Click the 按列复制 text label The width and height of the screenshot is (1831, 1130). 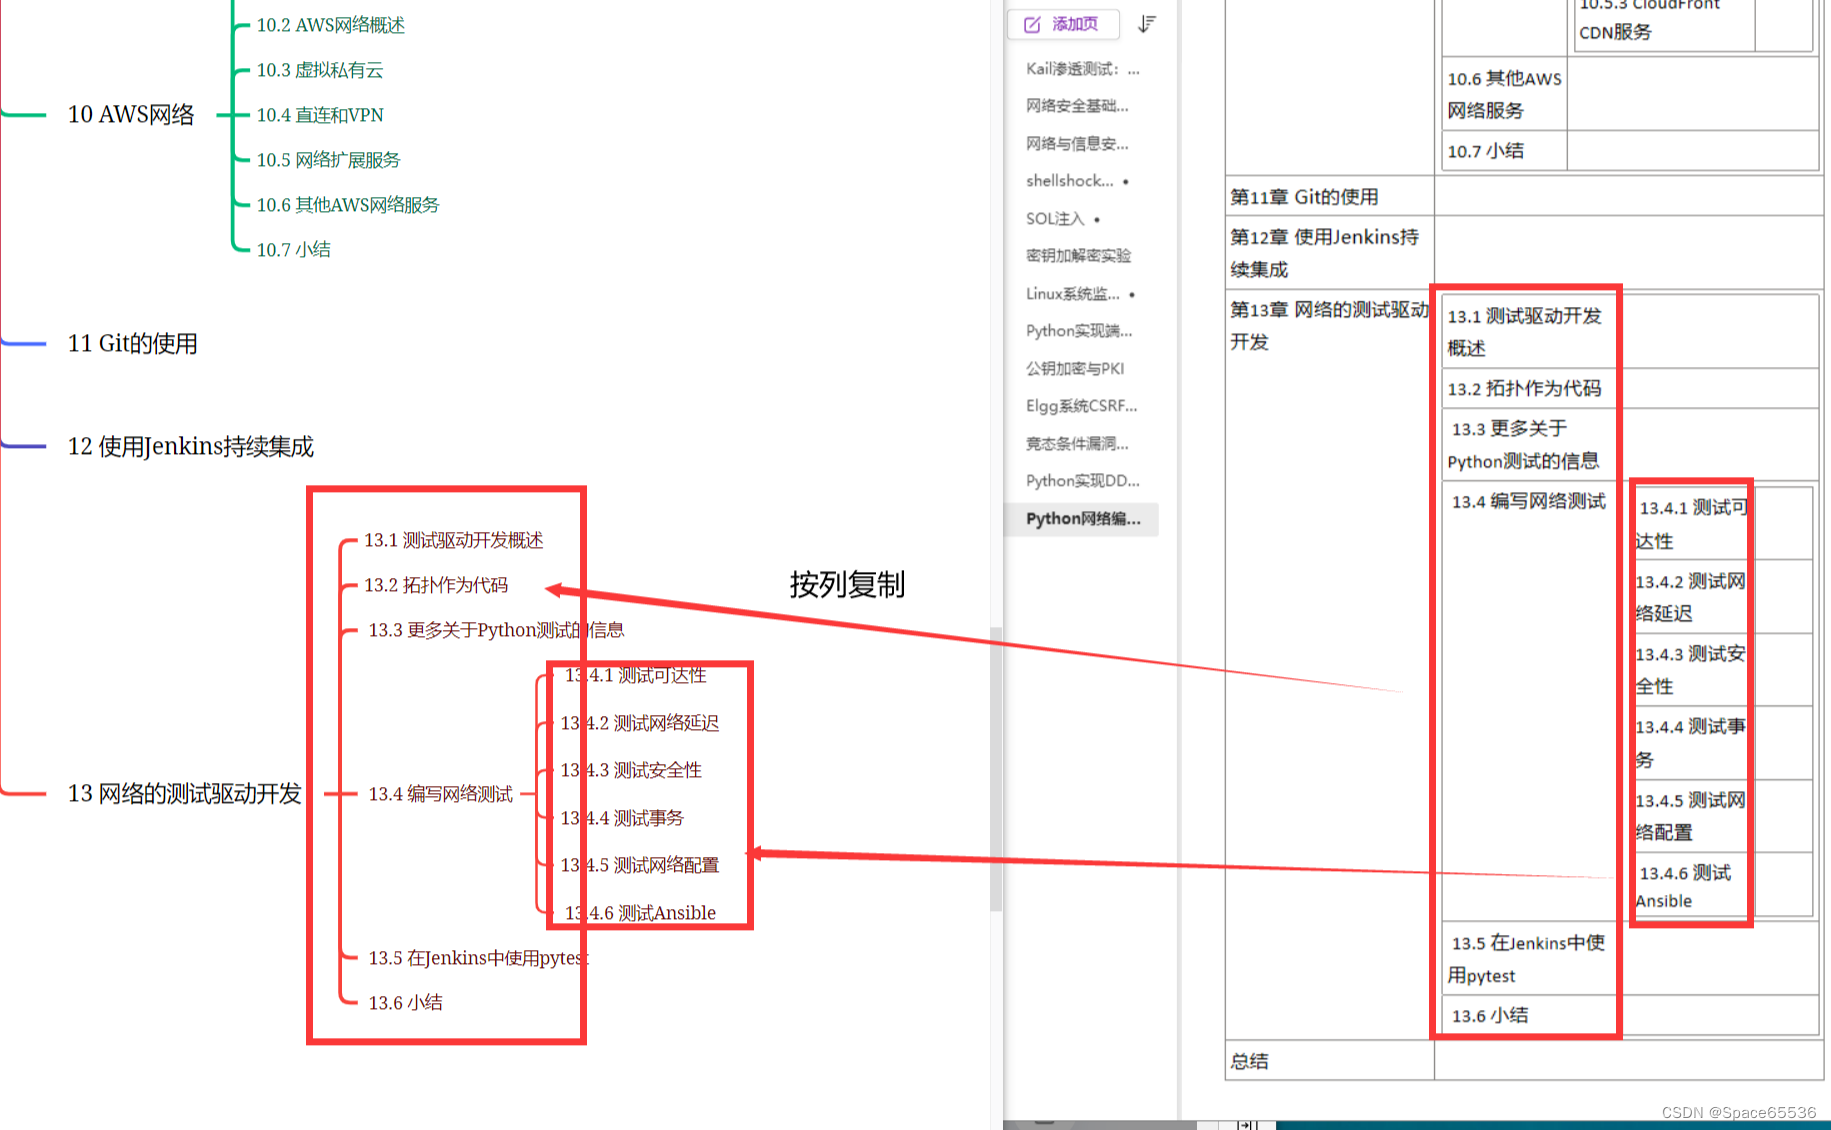click(x=847, y=584)
